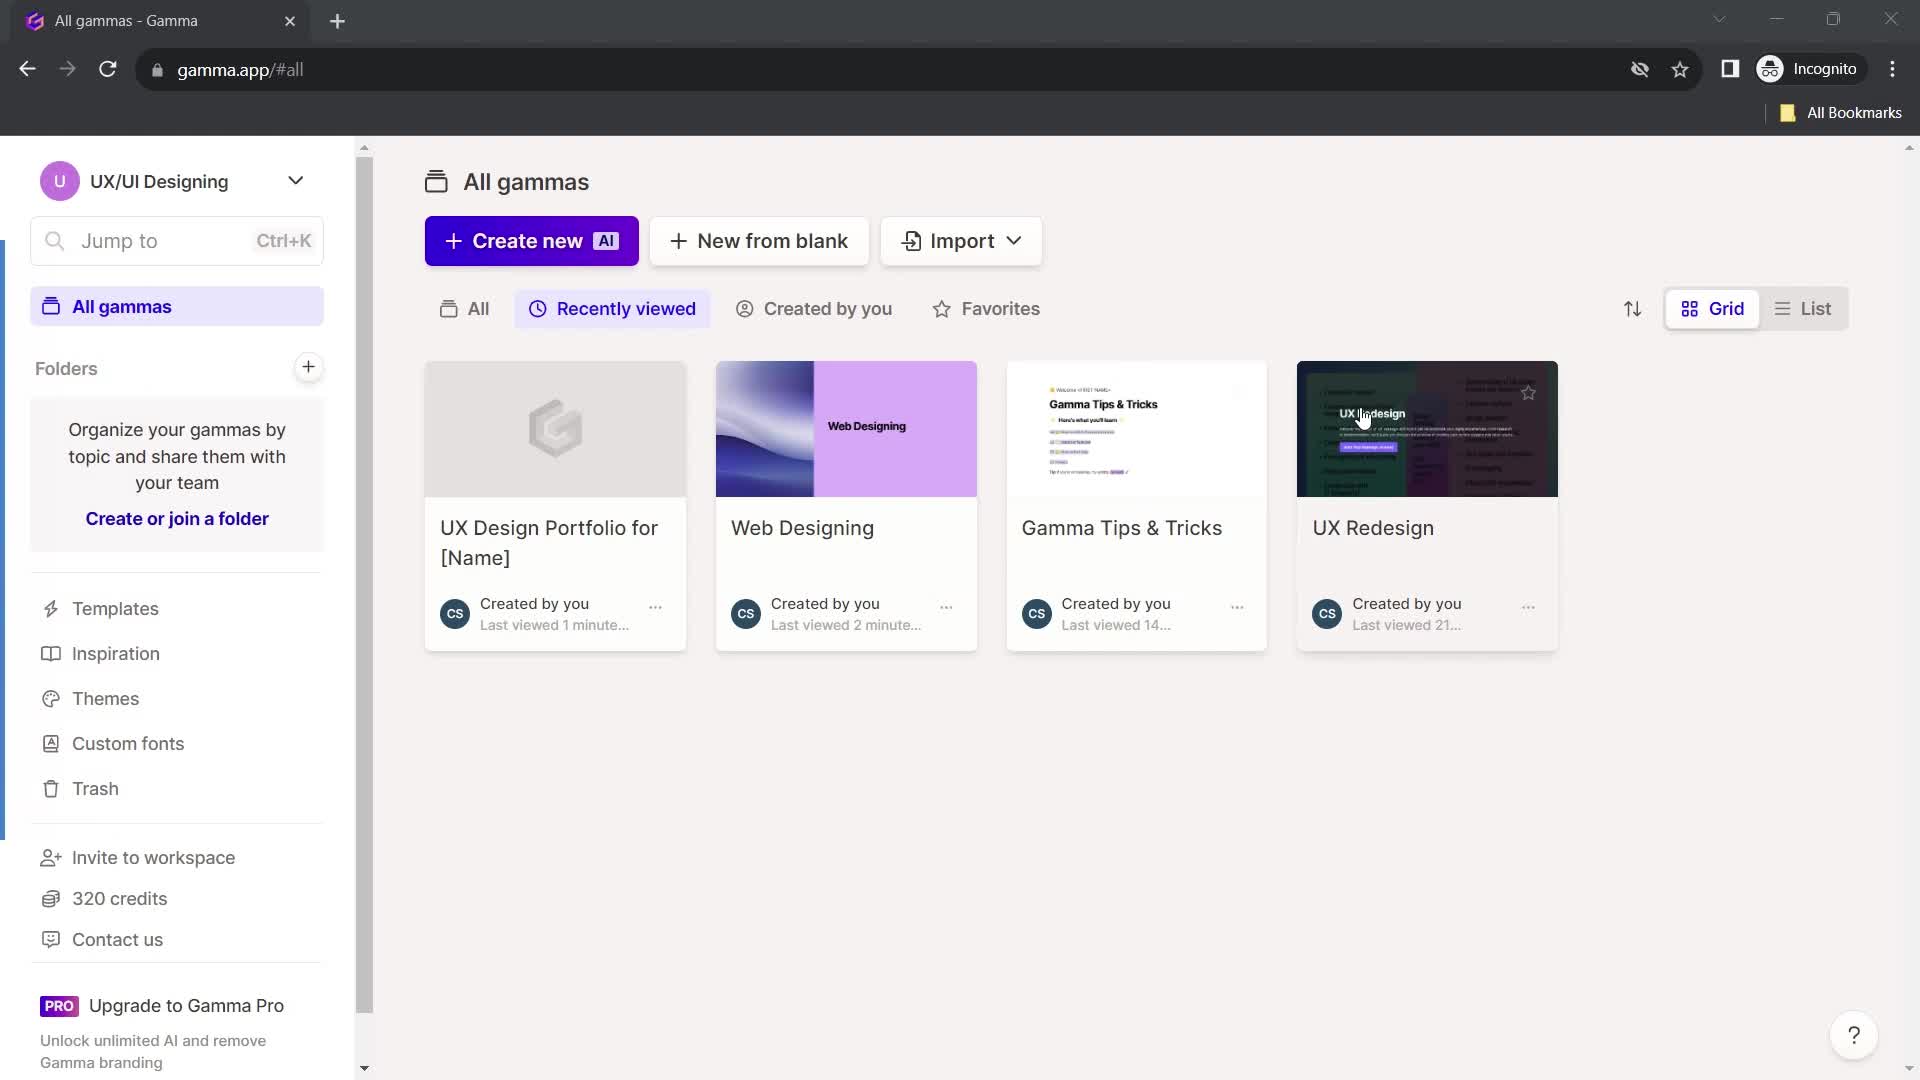Expand the workspace dropdown menu

tap(295, 181)
